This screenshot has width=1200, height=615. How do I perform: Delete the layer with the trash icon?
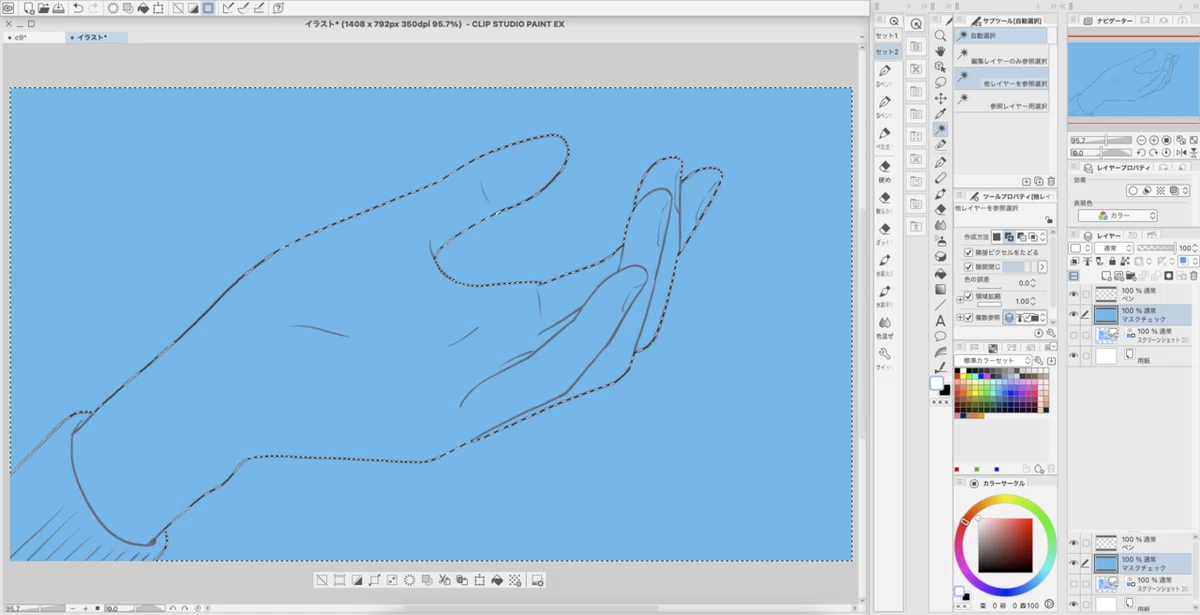[1193, 275]
